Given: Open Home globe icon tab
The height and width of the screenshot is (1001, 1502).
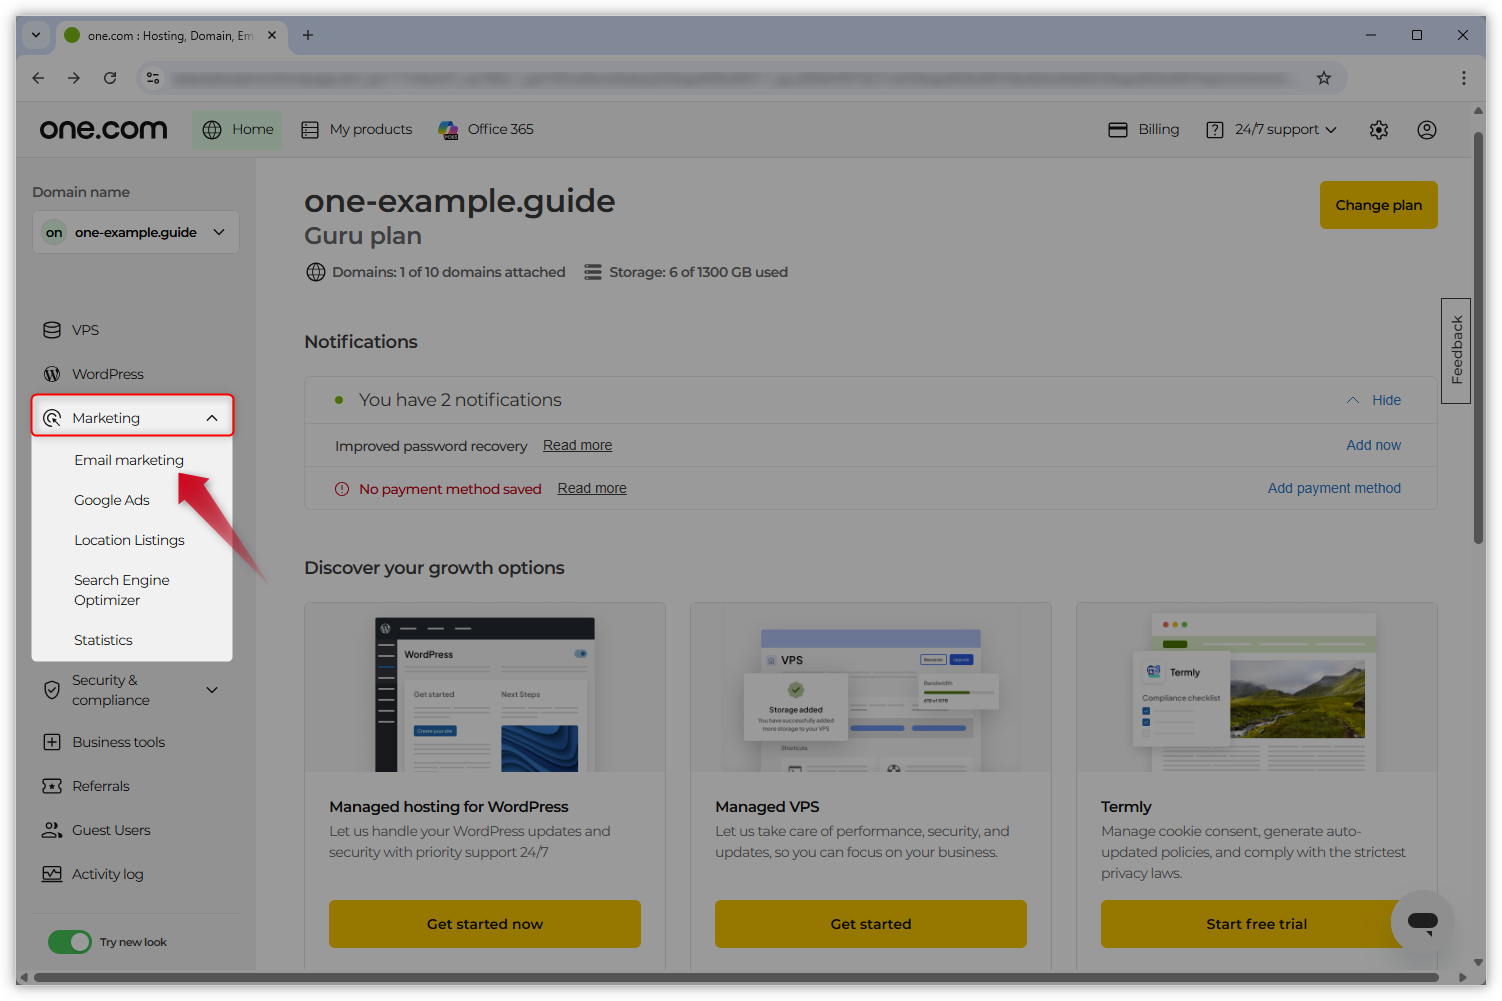Looking at the screenshot, I should click(x=237, y=130).
